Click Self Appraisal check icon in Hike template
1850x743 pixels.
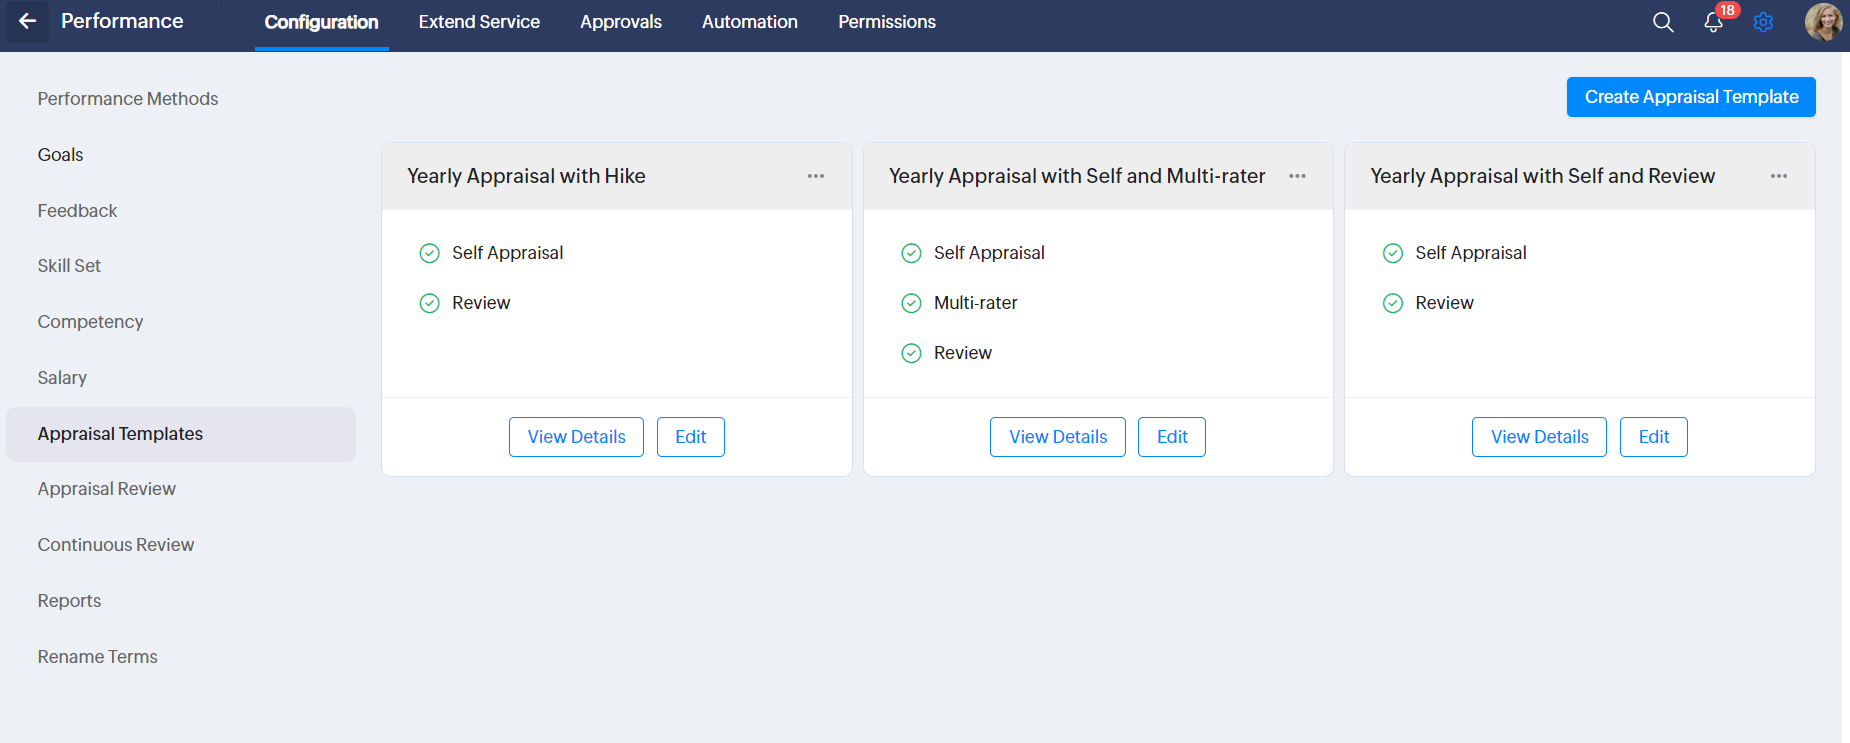click(x=430, y=253)
